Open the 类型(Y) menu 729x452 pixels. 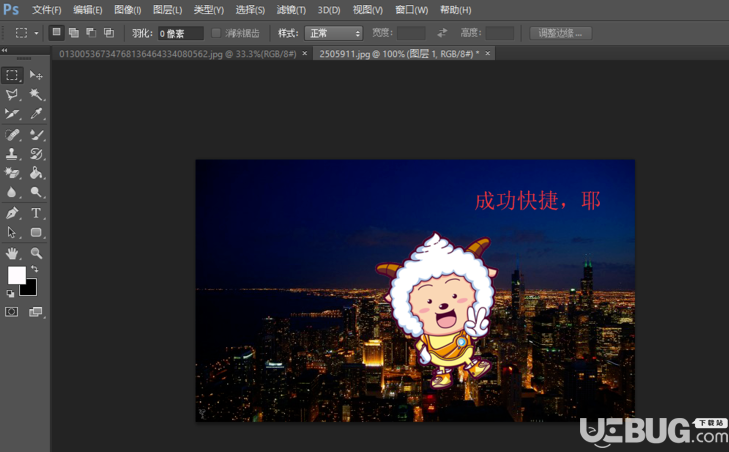click(209, 10)
